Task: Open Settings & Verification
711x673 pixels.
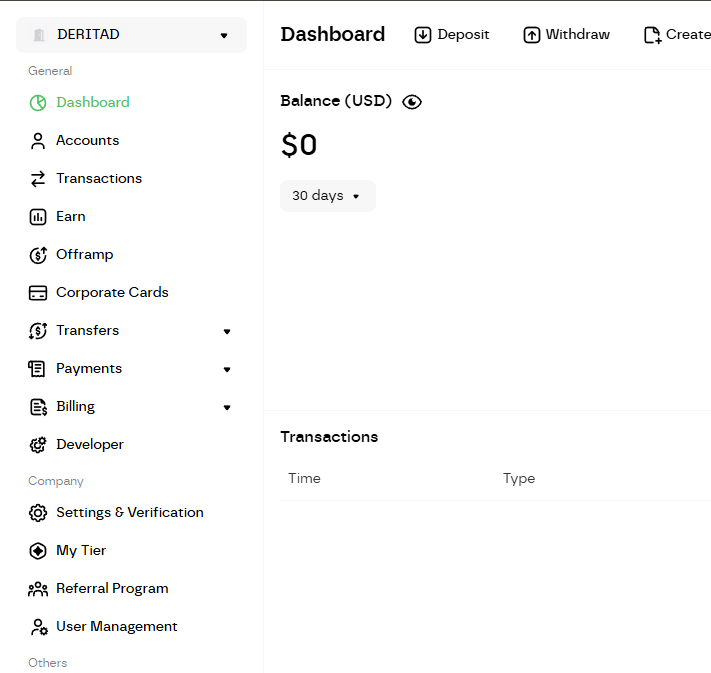Action: (x=130, y=512)
